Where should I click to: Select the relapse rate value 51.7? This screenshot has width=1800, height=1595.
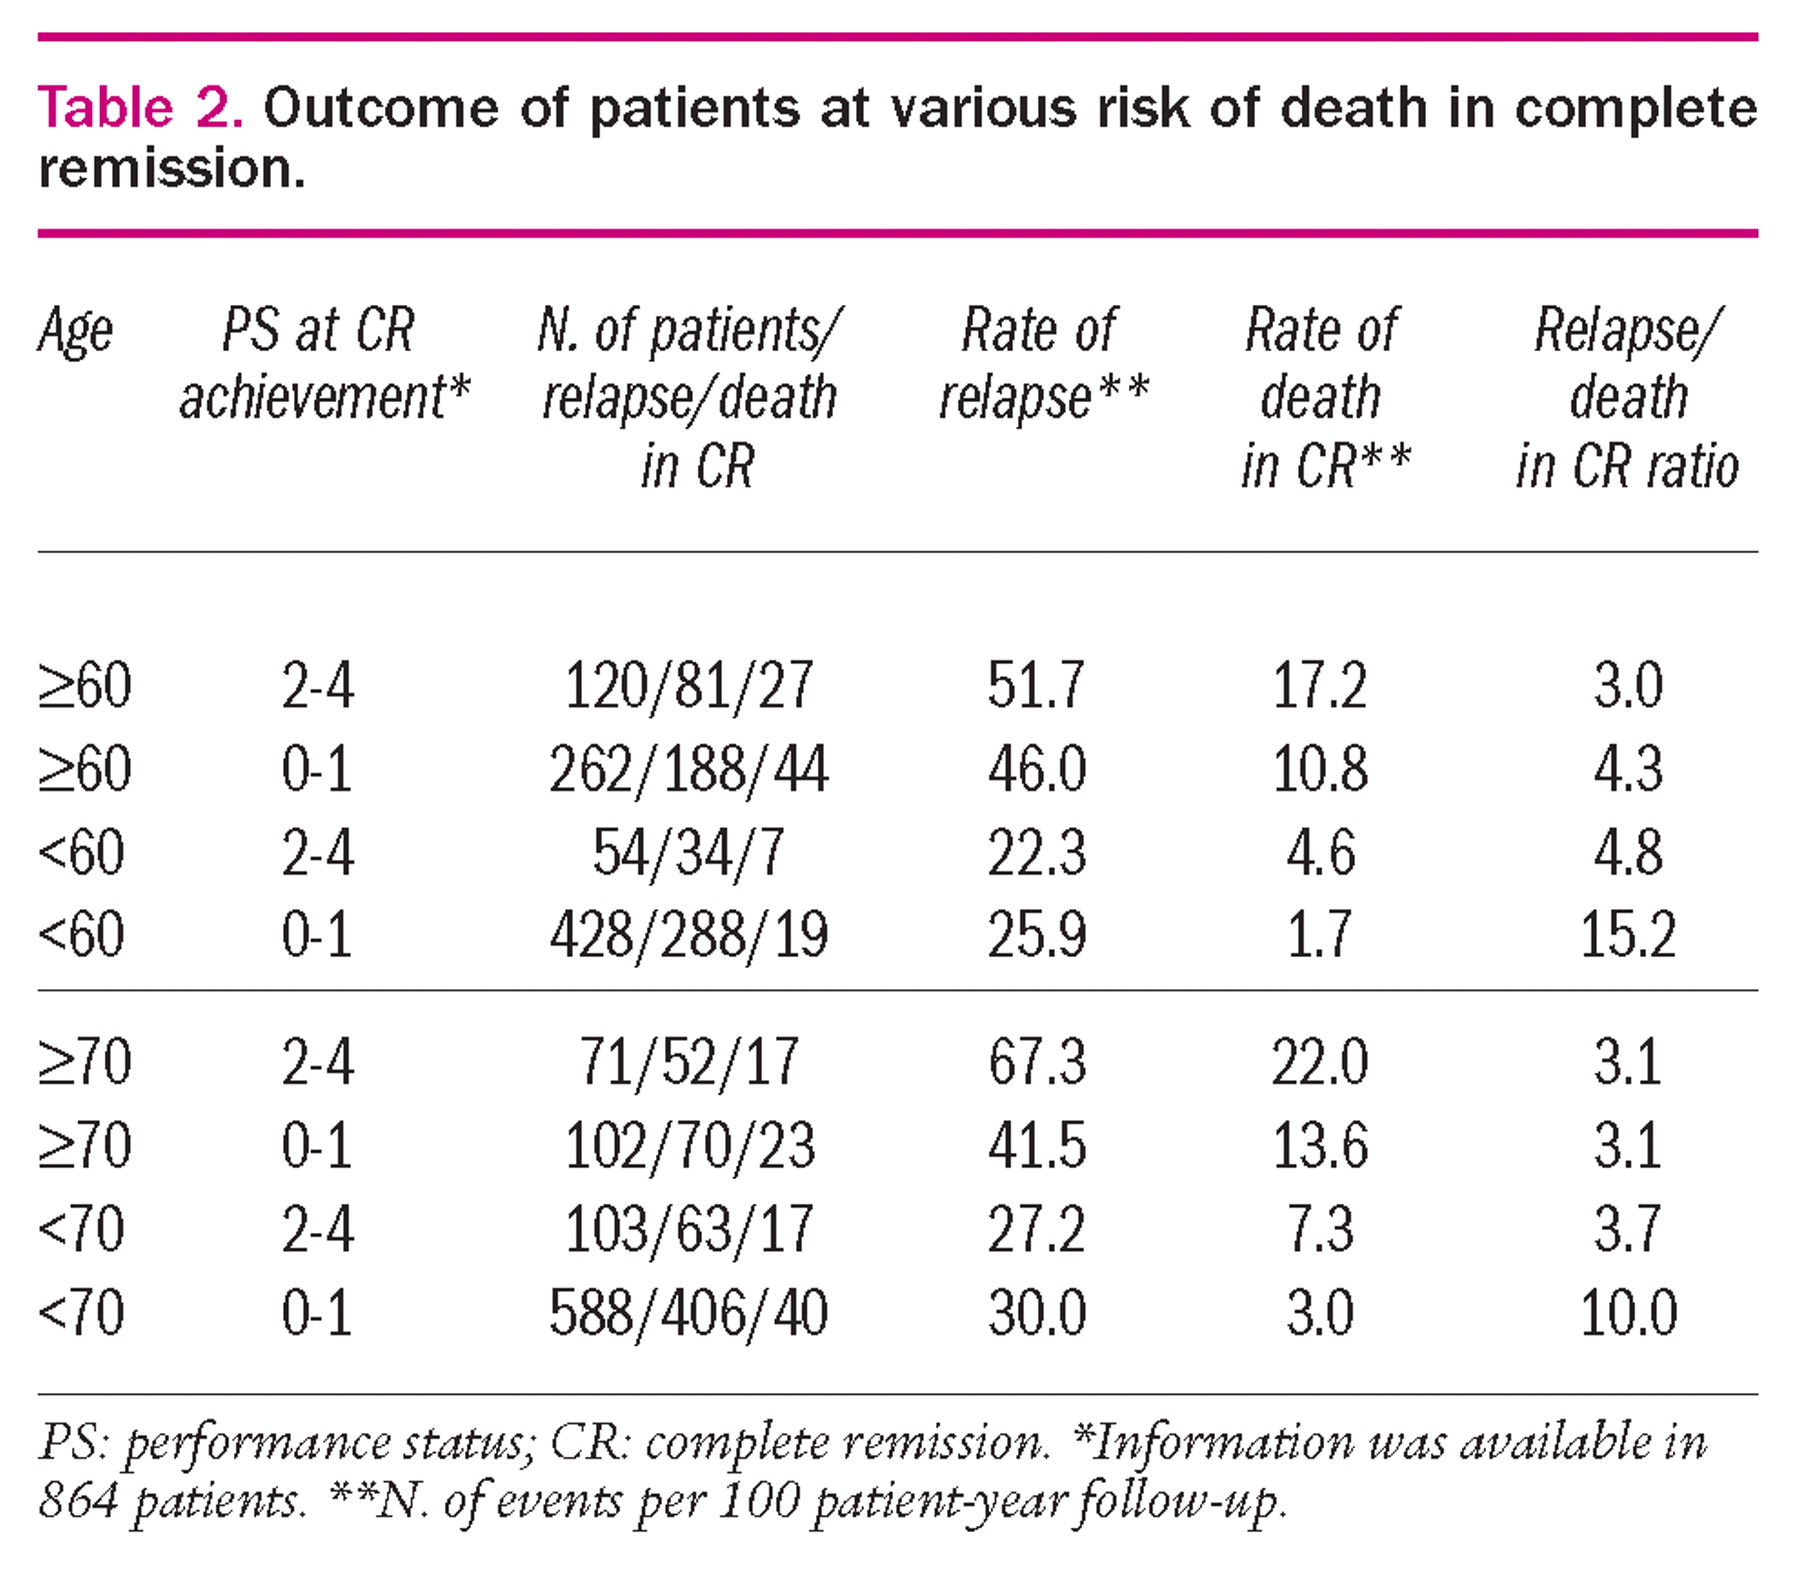(x=1036, y=686)
